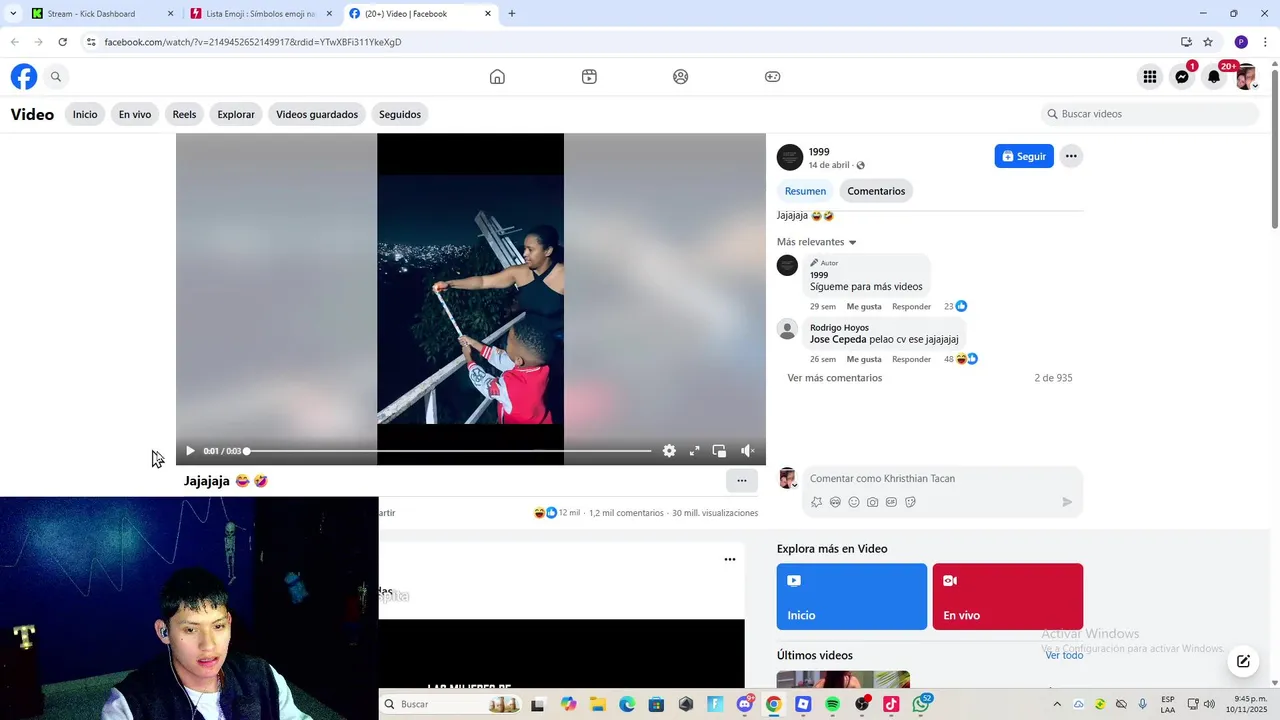The height and width of the screenshot is (720, 1280).
Task: Open TikTok from the taskbar
Action: pyautogui.click(x=891, y=704)
